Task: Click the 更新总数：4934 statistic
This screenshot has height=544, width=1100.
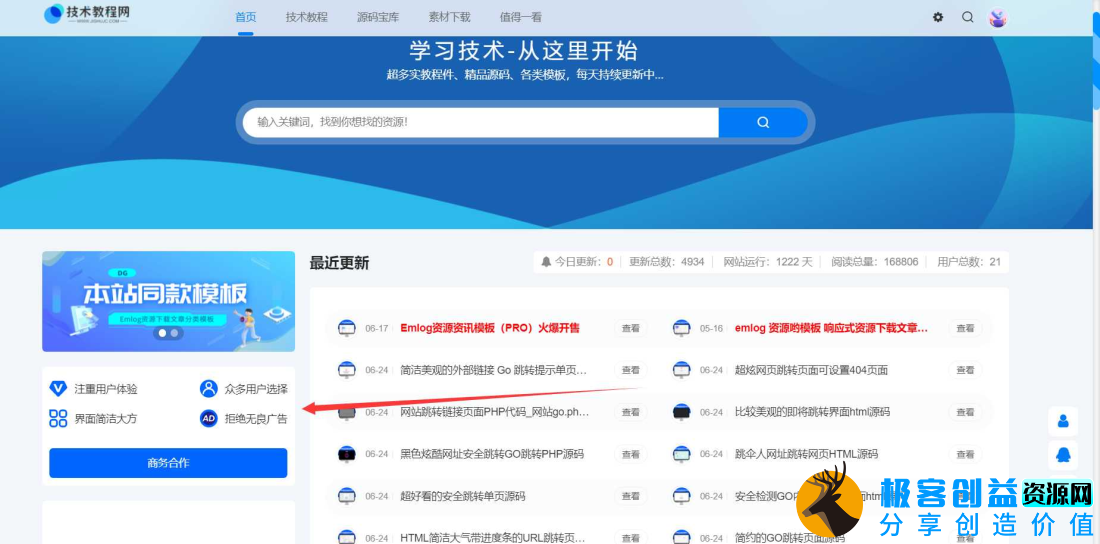Action: pos(666,262)
